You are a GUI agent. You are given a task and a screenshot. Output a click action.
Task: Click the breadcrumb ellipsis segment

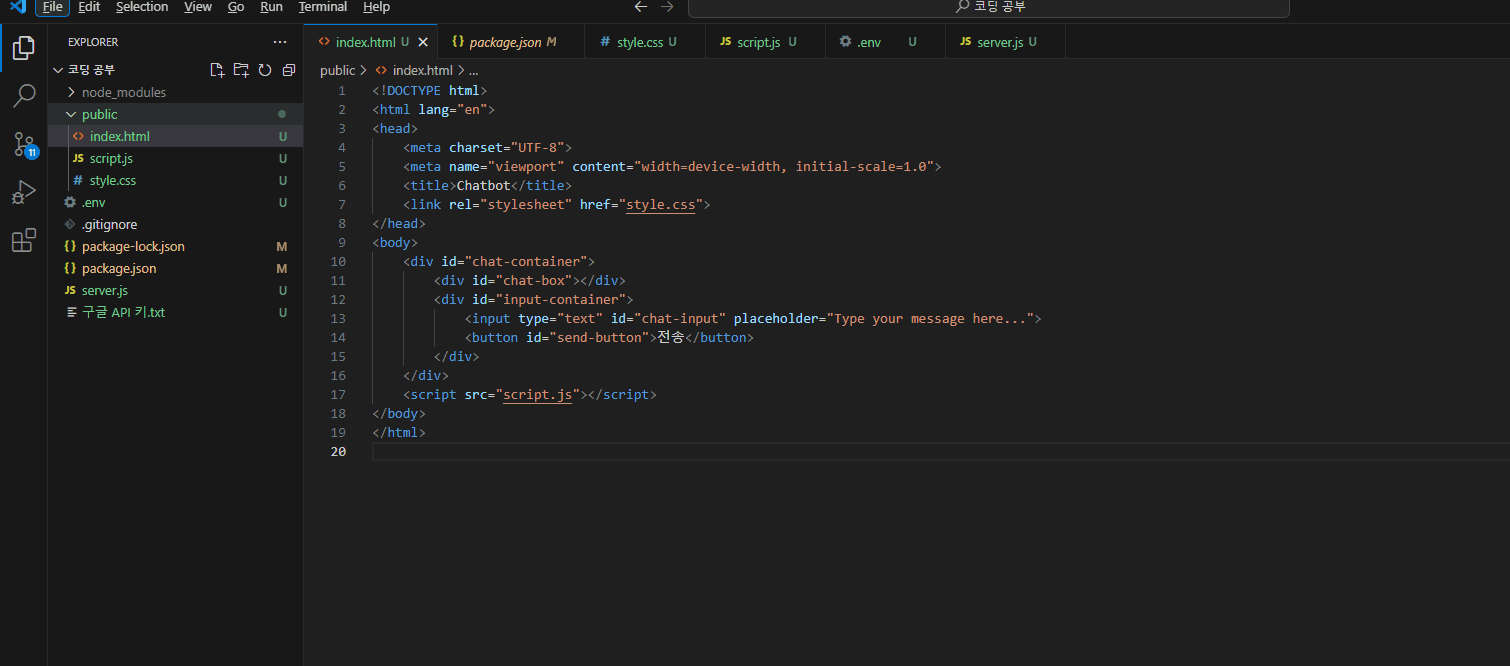(473, 70)
